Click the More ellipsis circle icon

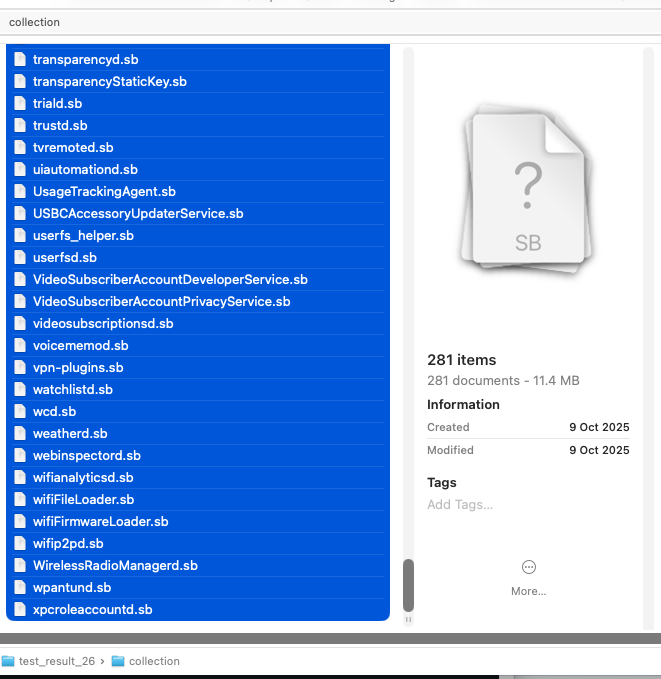[528, 568]
